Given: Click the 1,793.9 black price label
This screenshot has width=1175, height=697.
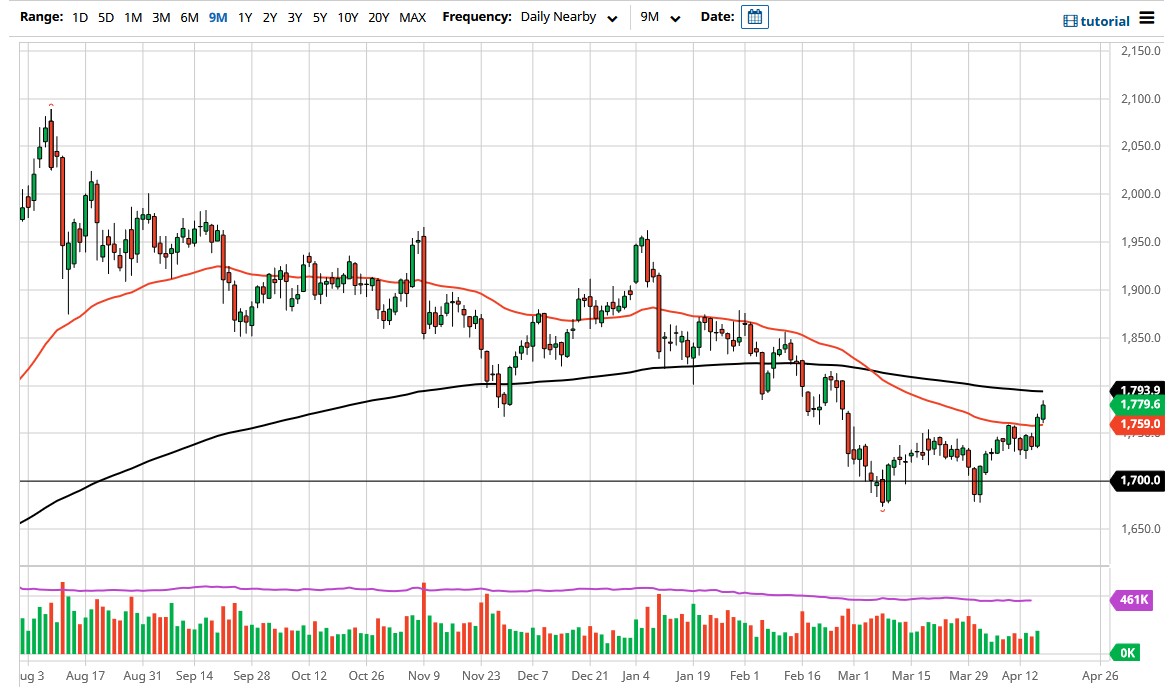Looking at the screenshot, I should click(x=1140, y=390).
